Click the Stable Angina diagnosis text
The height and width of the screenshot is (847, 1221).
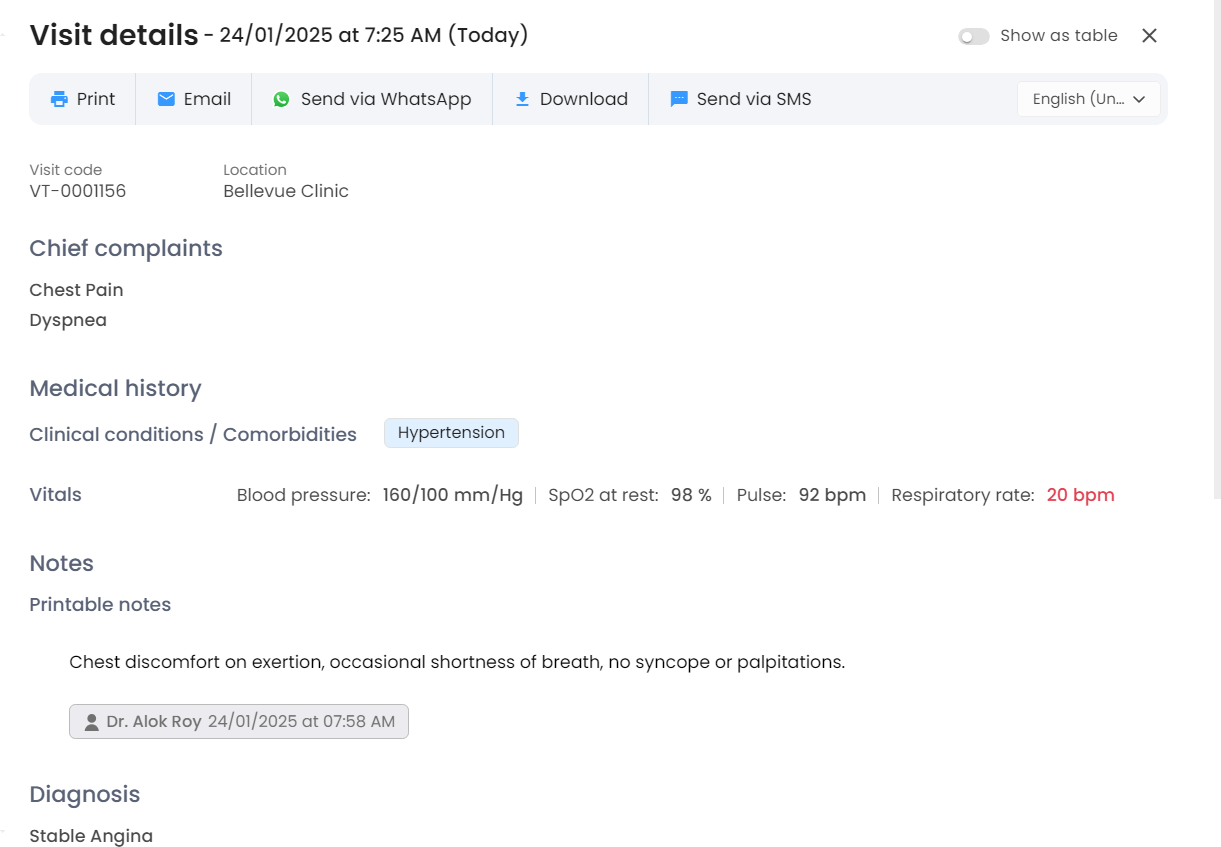91,836
